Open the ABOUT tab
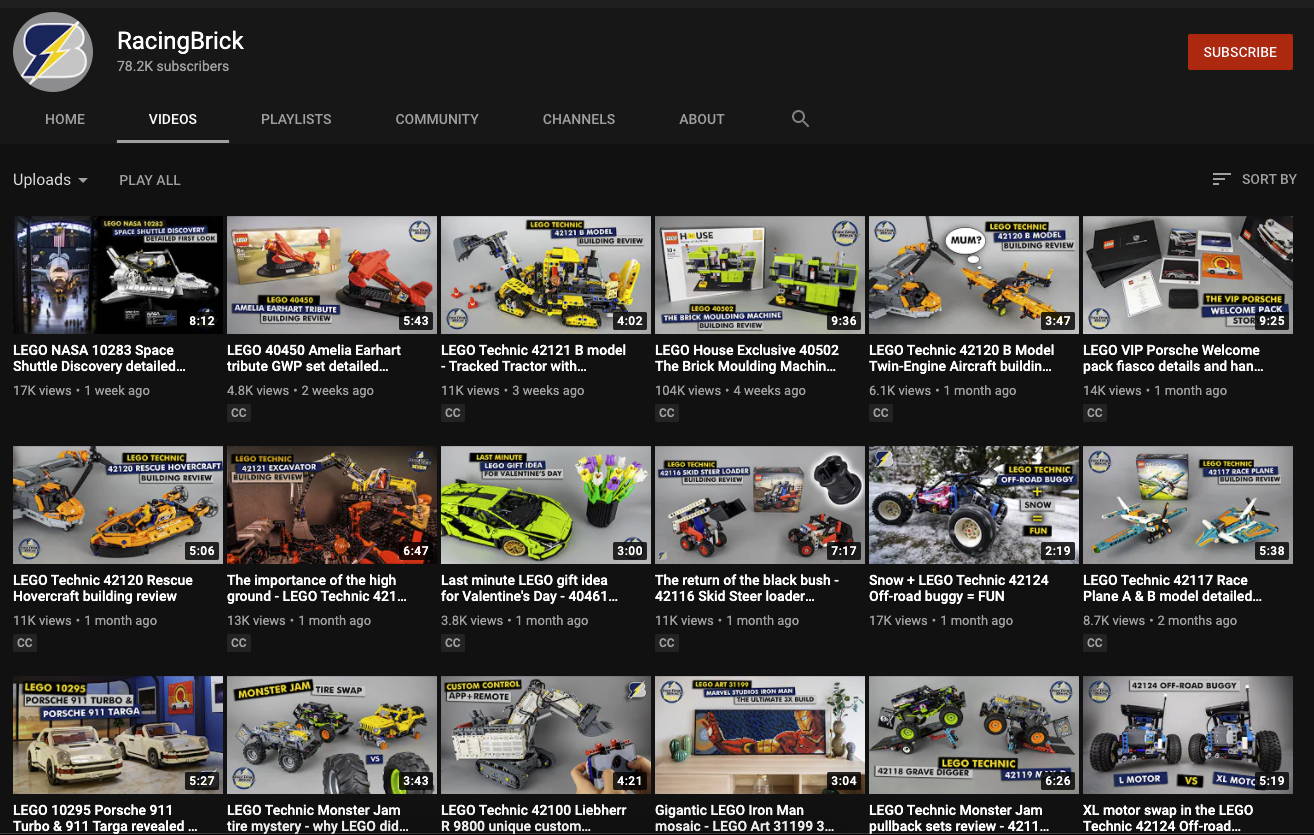 tap(702, 119)
